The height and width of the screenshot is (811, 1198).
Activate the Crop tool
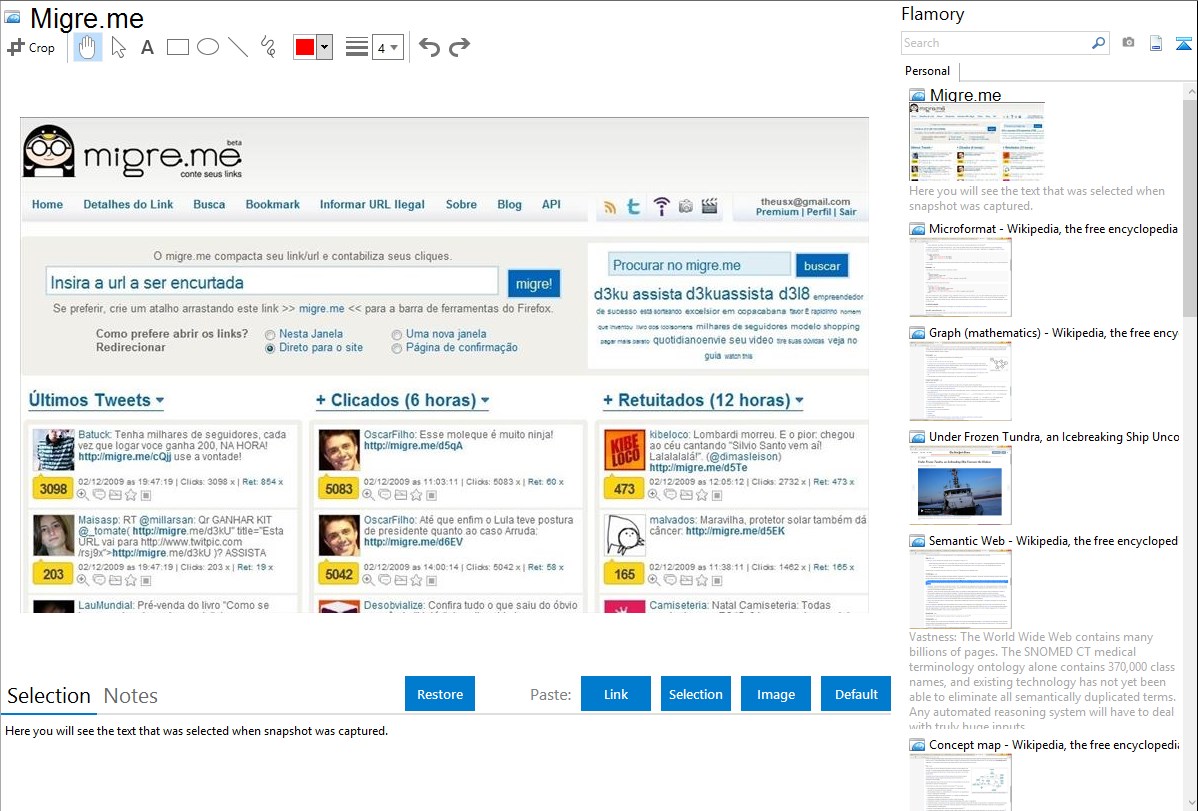click(31, 47)
